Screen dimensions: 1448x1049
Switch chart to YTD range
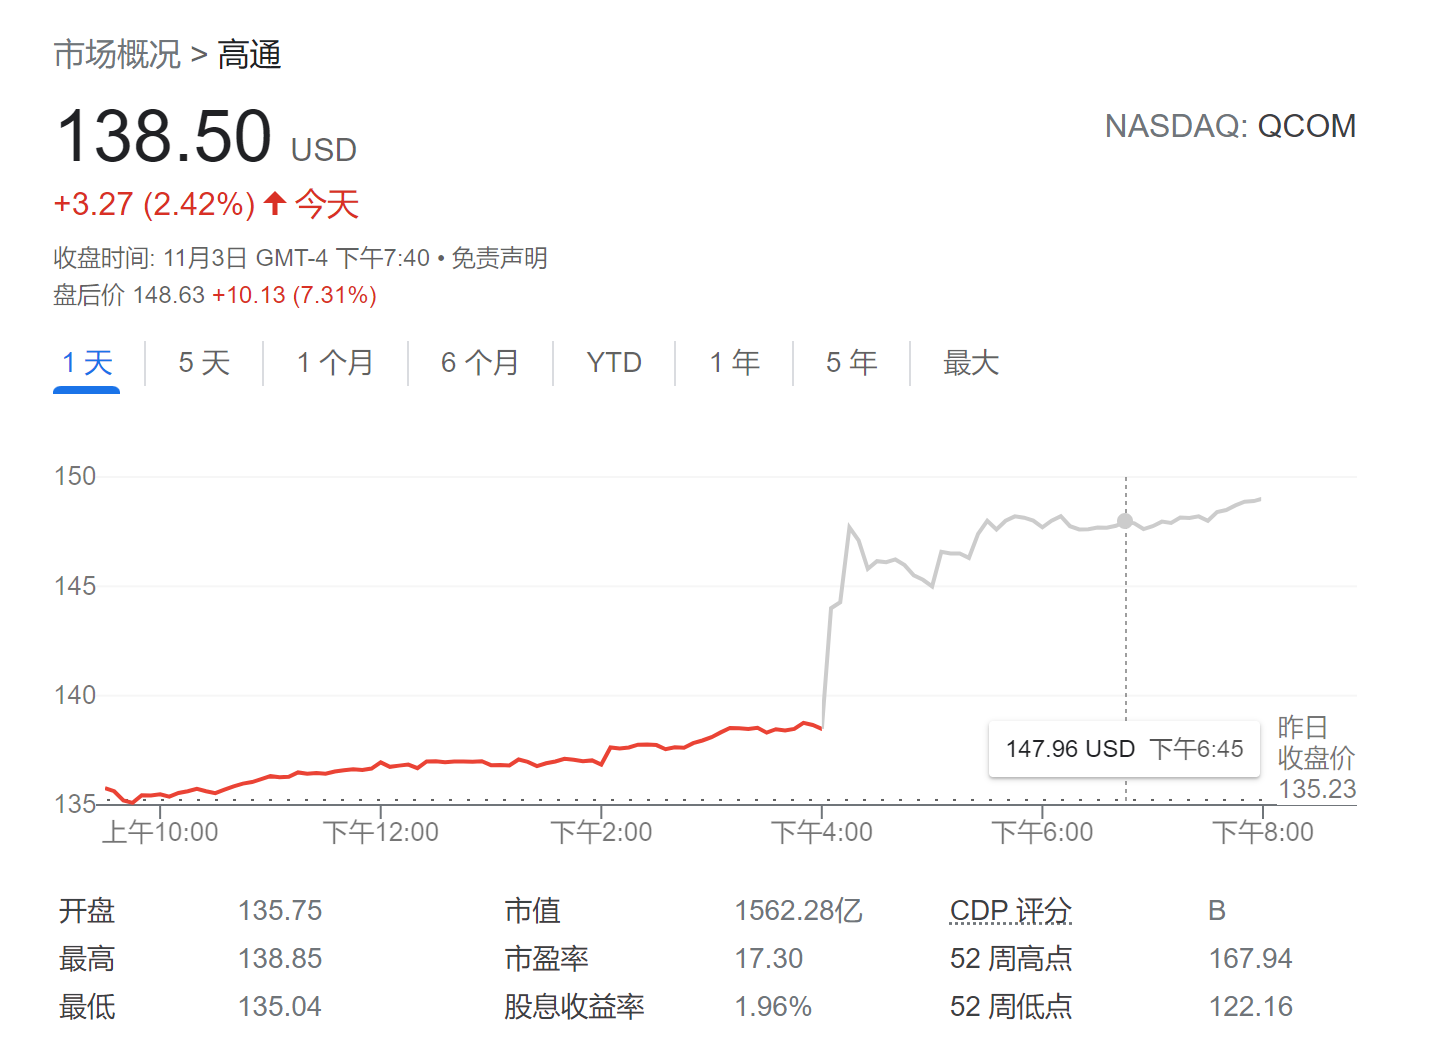(x=614, y=362)
